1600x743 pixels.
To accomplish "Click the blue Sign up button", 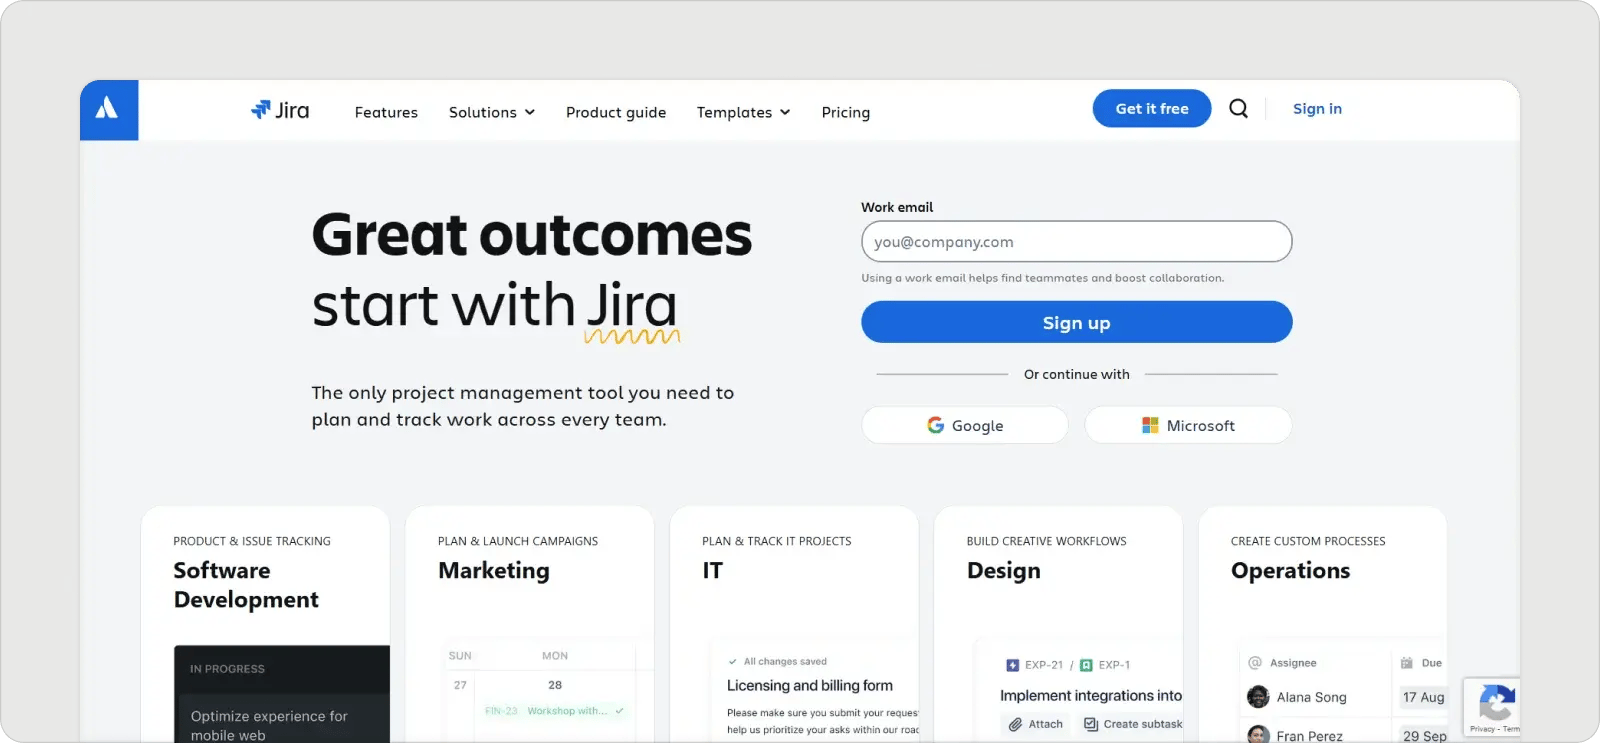I will point(1077,322).
